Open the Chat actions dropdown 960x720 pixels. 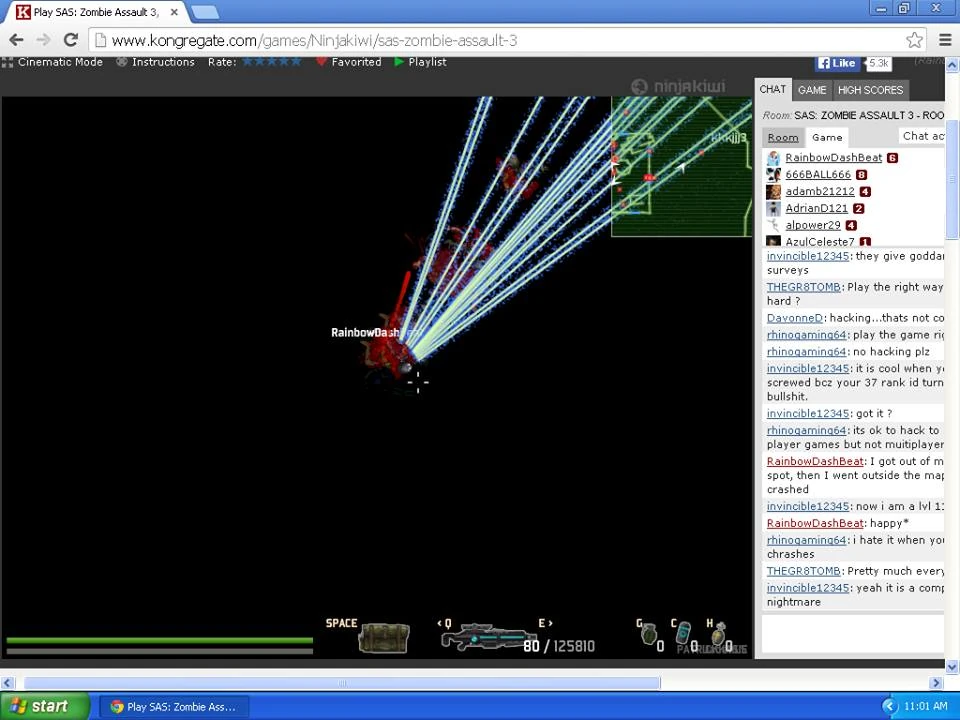(923, 136)
